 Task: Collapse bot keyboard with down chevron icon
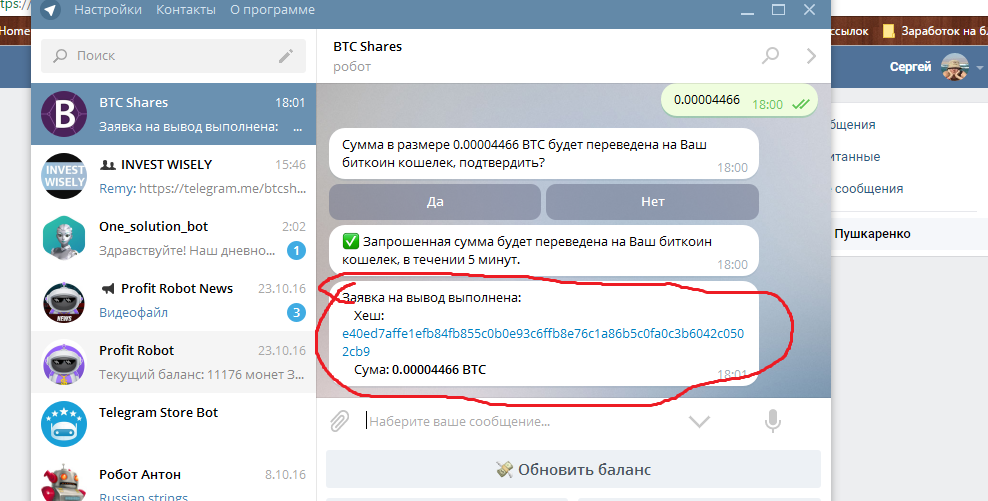click(699, 421)
